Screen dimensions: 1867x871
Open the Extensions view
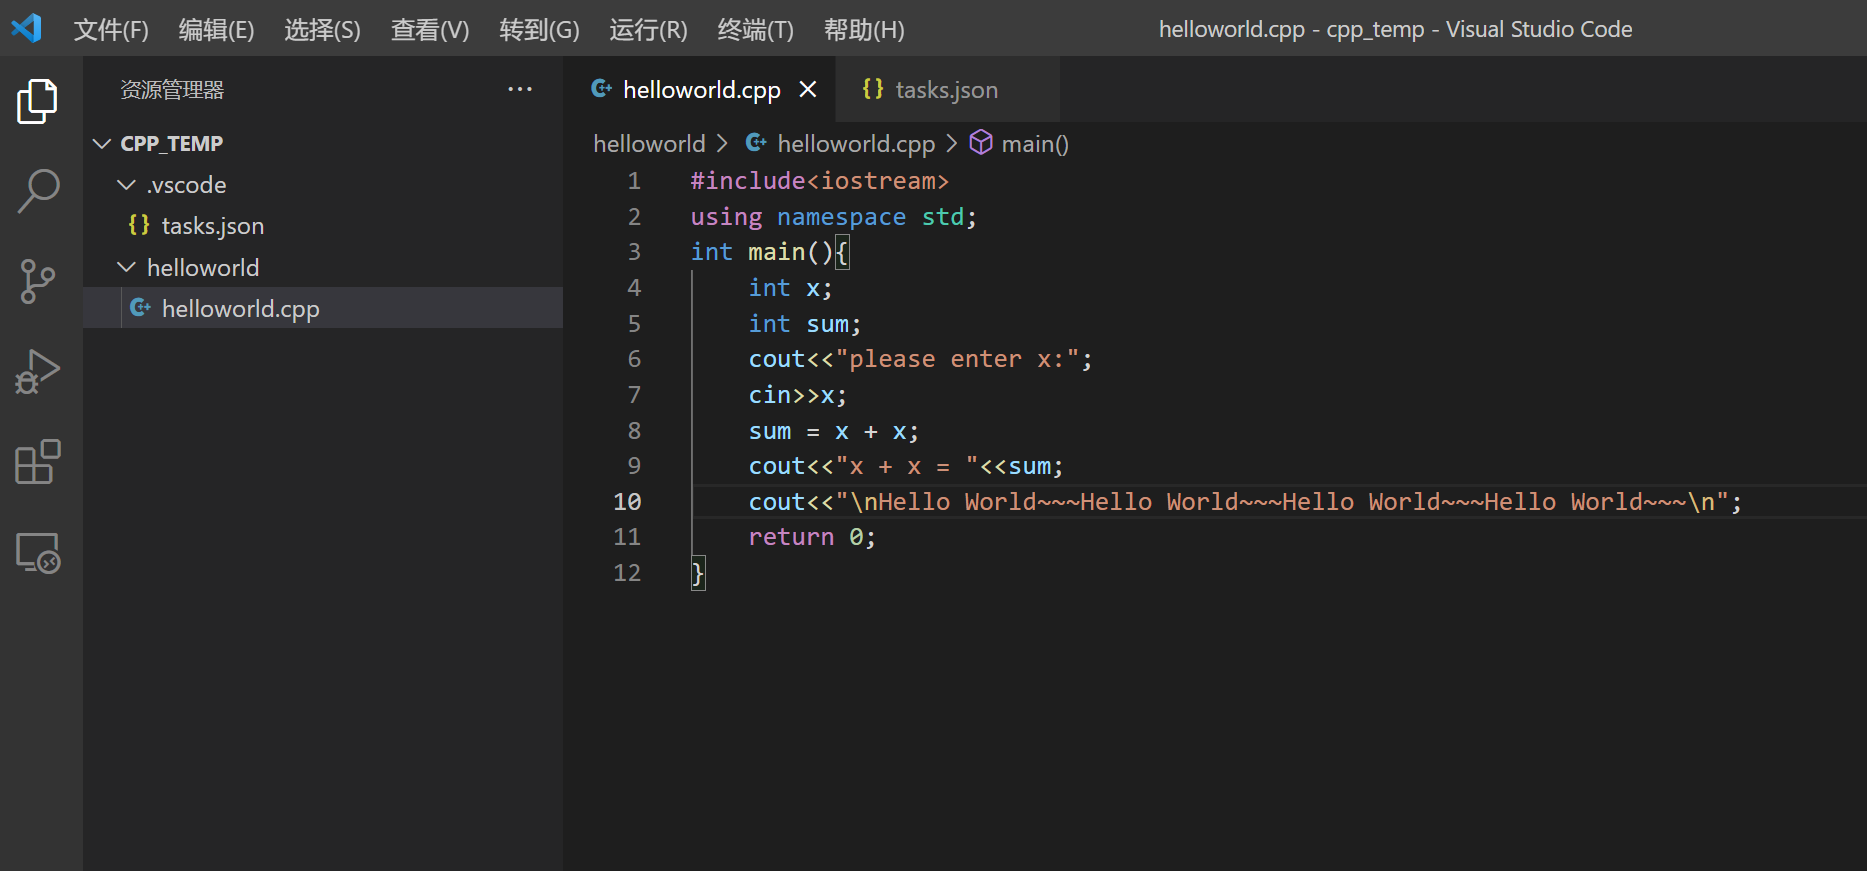(38, 462)
